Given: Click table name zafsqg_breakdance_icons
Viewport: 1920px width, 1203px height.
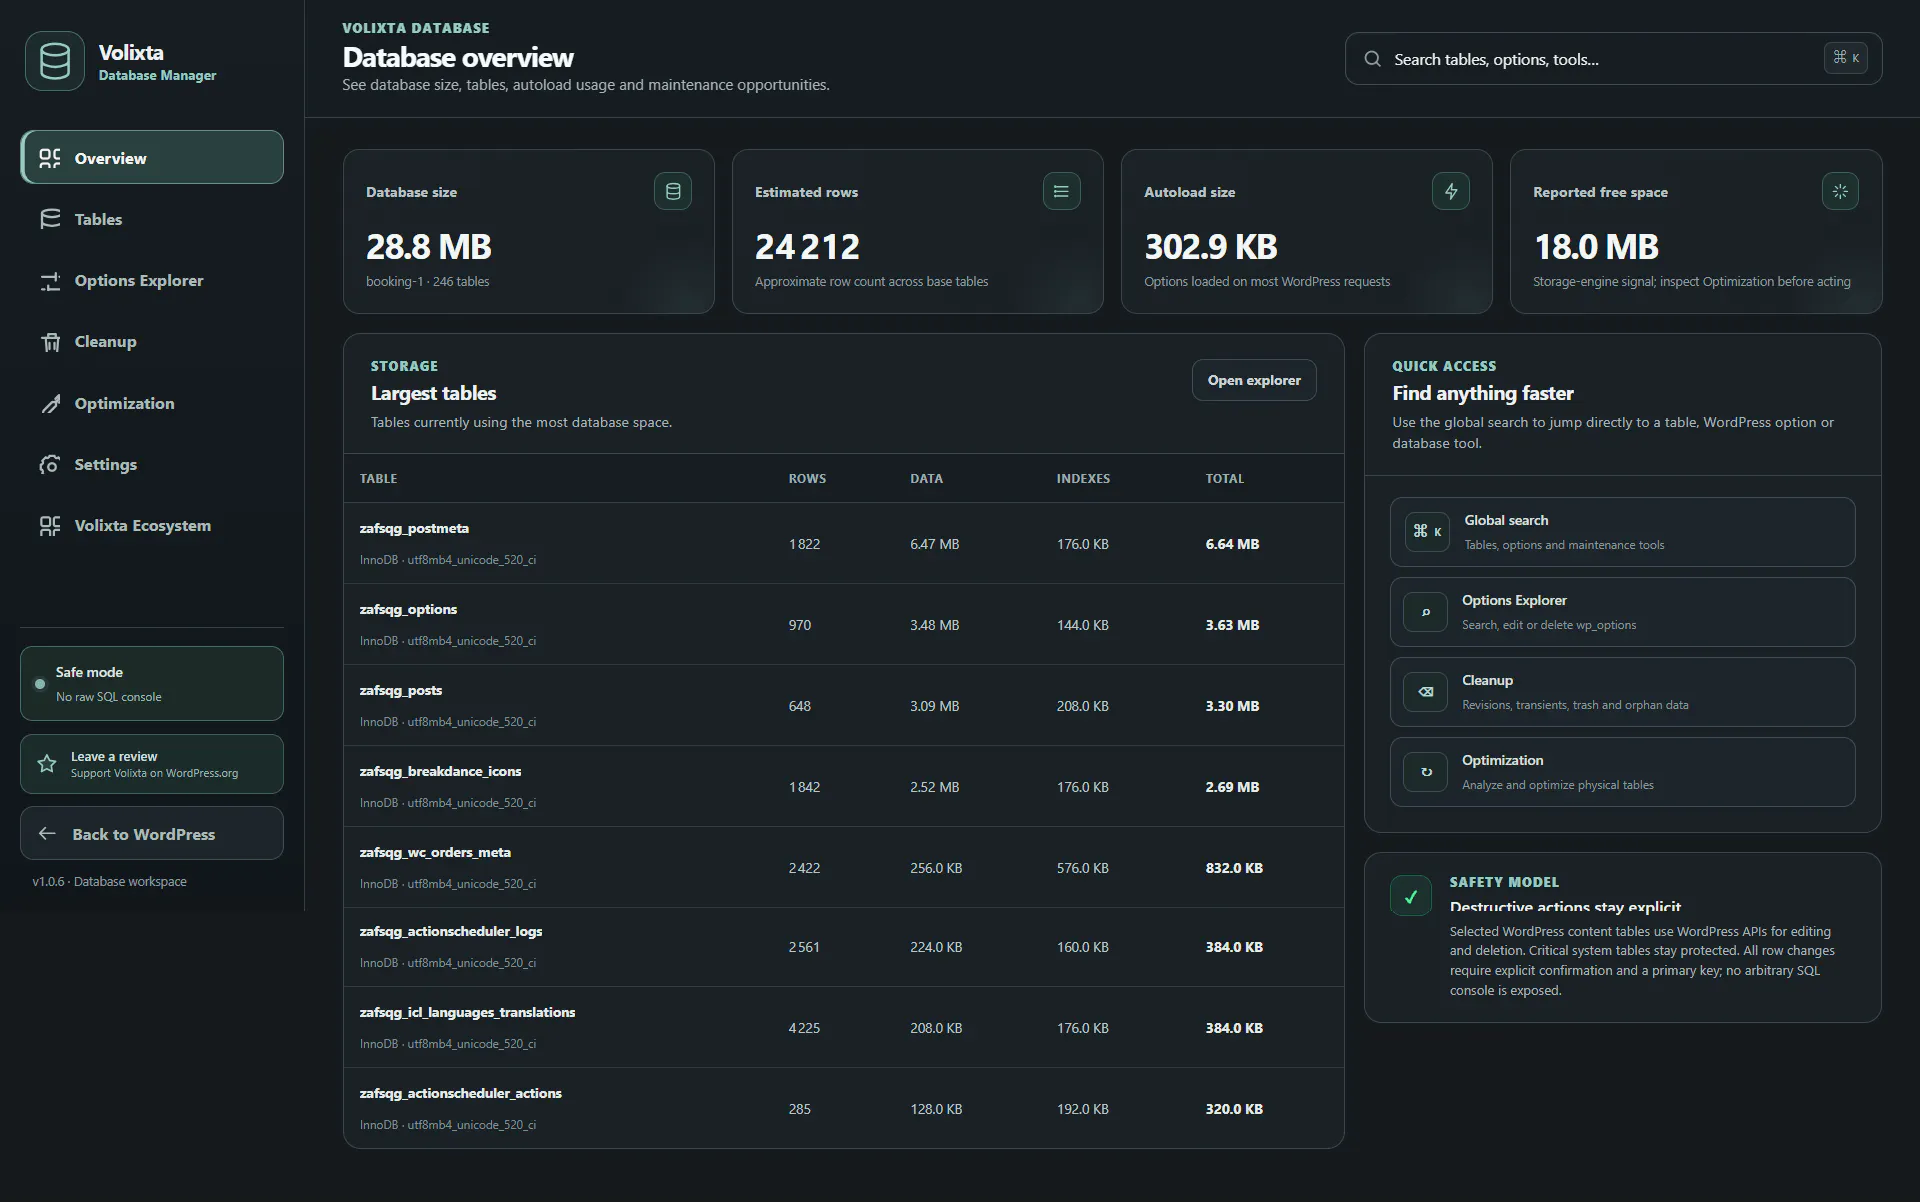Looking at the screenshot, I should [x=440, y=771].
